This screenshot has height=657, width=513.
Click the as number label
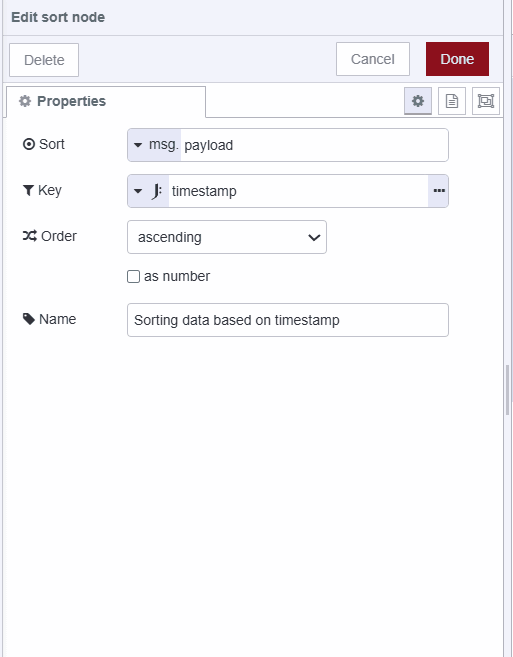pyautogui.click(x=177, y=277)
